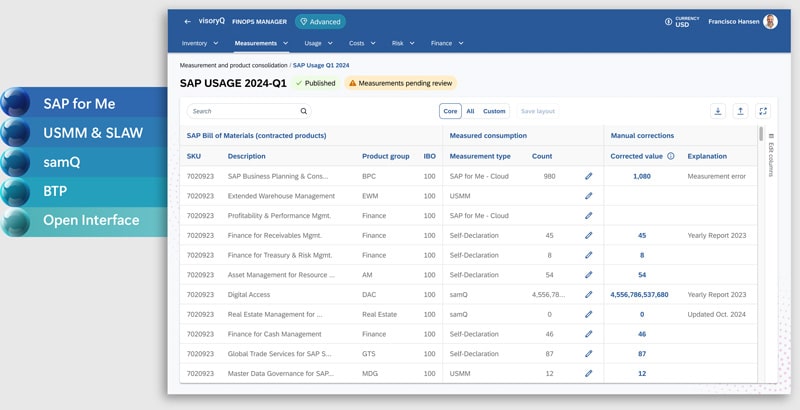
Task: Click the info icon beside Corrected value
Action: [671, 156]
